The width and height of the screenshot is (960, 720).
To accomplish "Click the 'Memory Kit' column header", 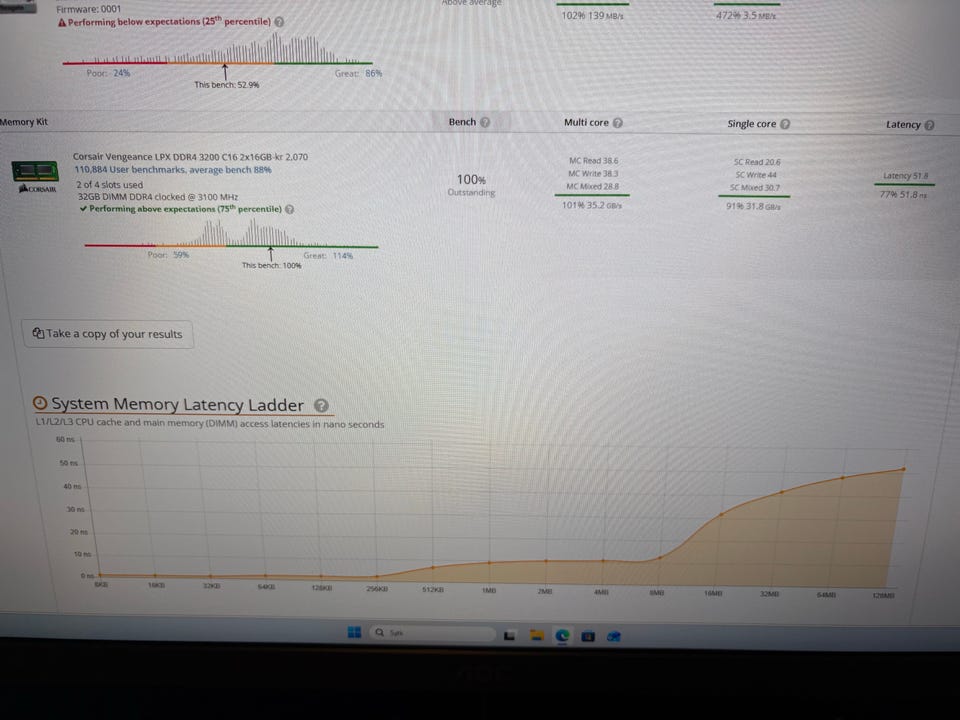I will click(24, 122).
